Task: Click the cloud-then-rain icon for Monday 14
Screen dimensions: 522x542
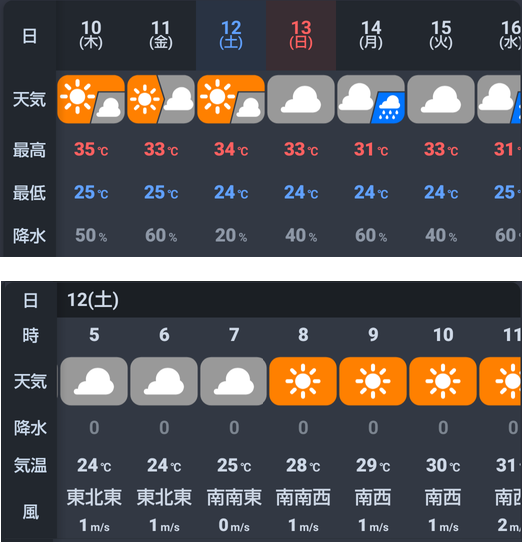Action: pos(371,99)
